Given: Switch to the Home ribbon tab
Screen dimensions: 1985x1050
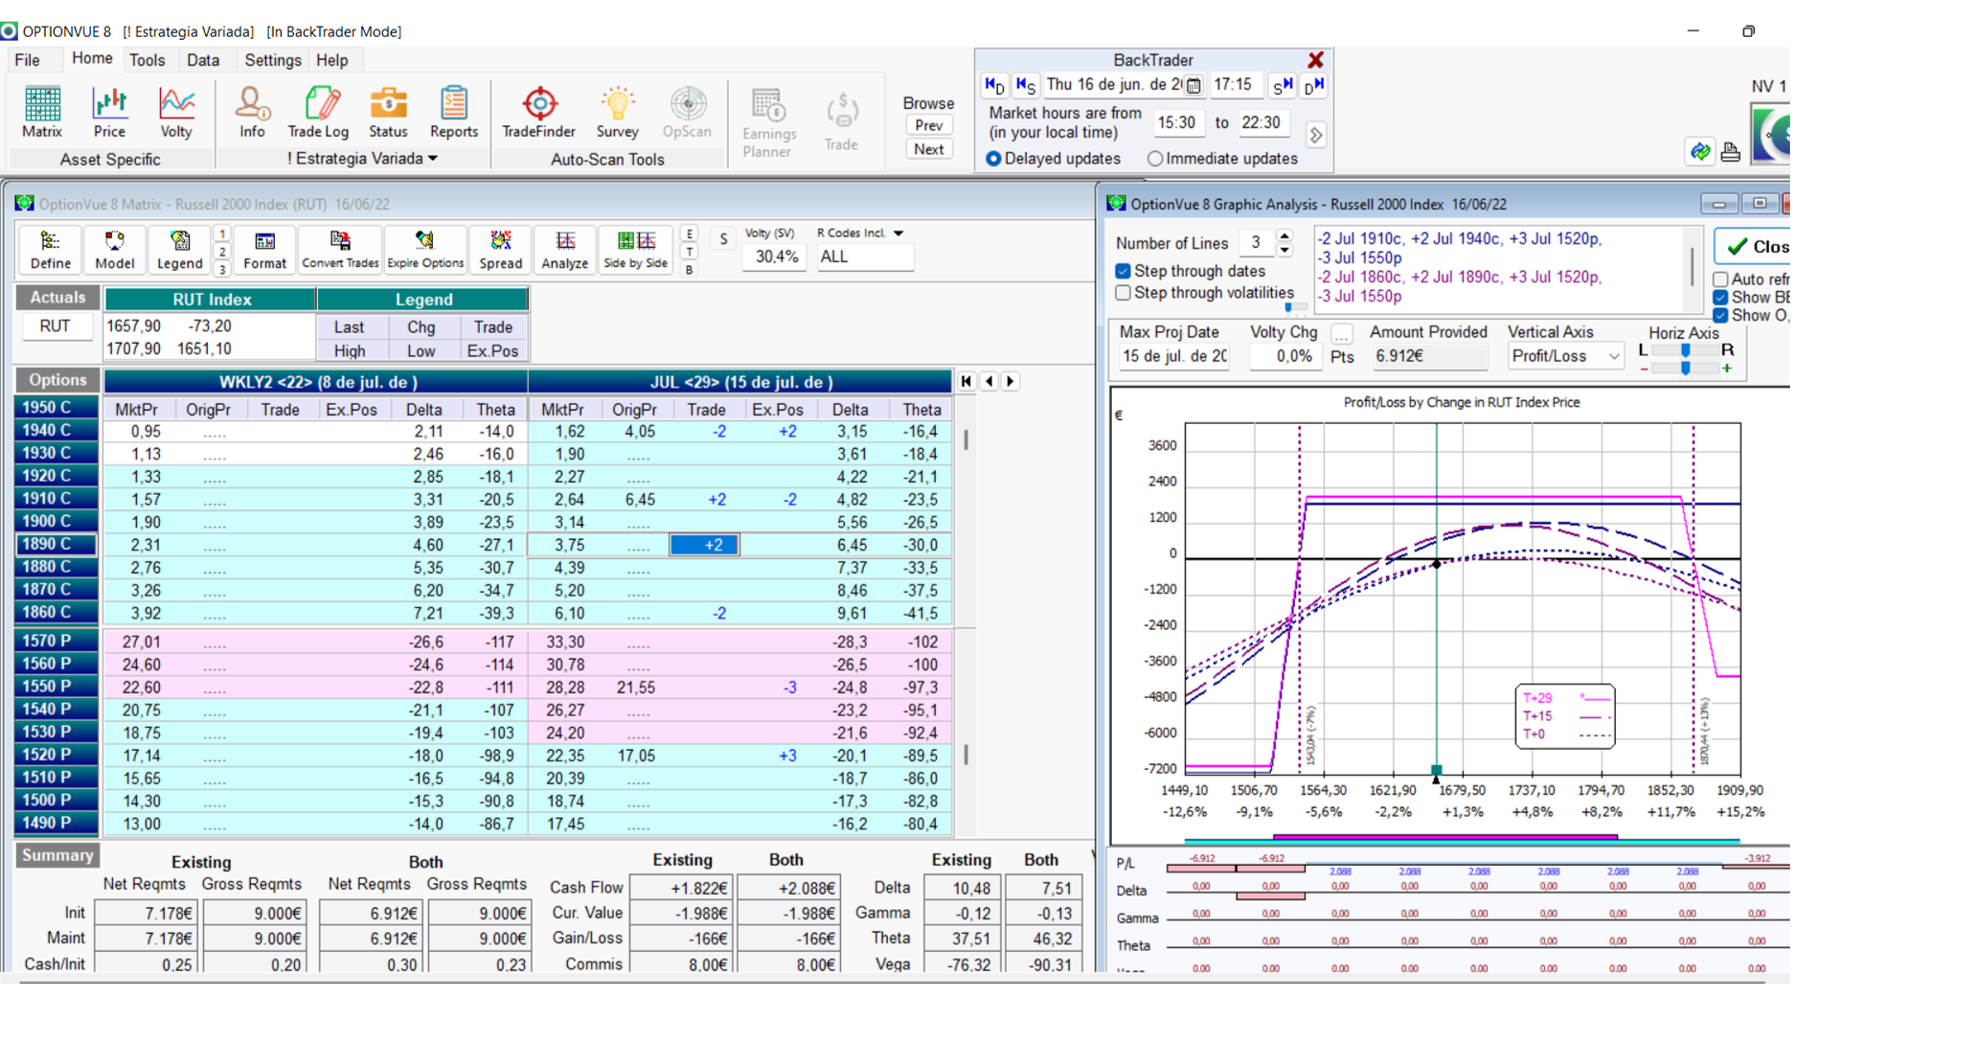Looking at the screenshot, I should 92,59.
